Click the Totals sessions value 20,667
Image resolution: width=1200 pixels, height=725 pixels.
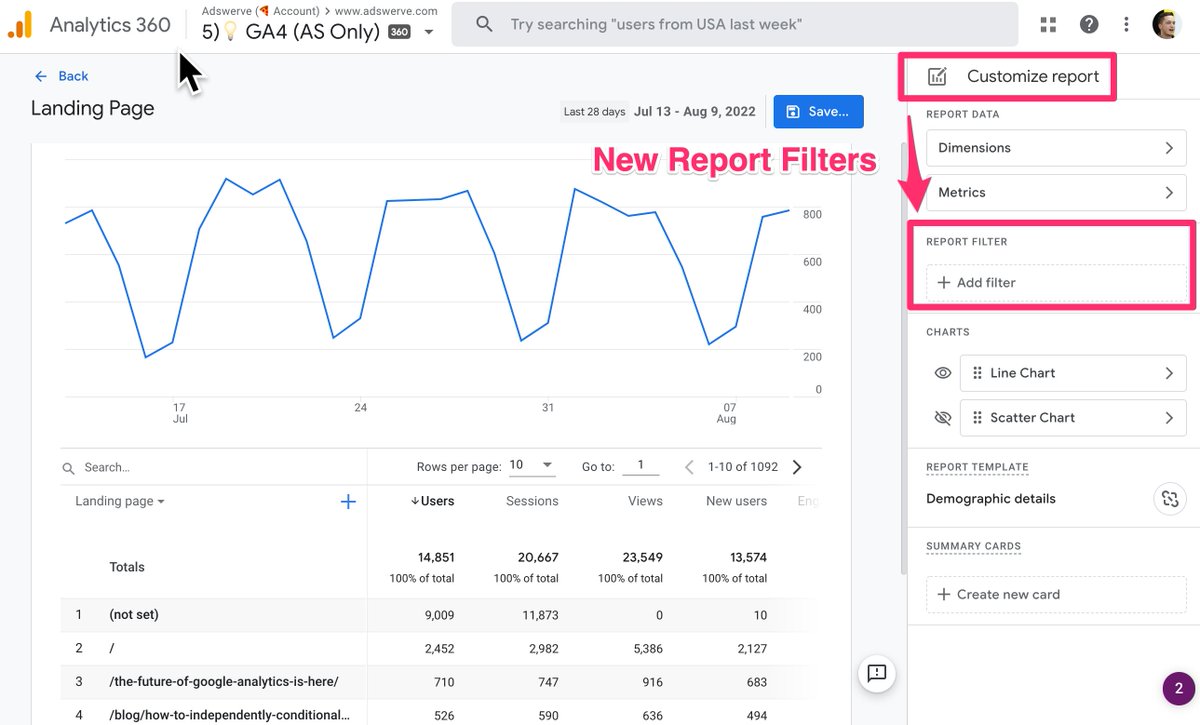(x=540, y=557)
